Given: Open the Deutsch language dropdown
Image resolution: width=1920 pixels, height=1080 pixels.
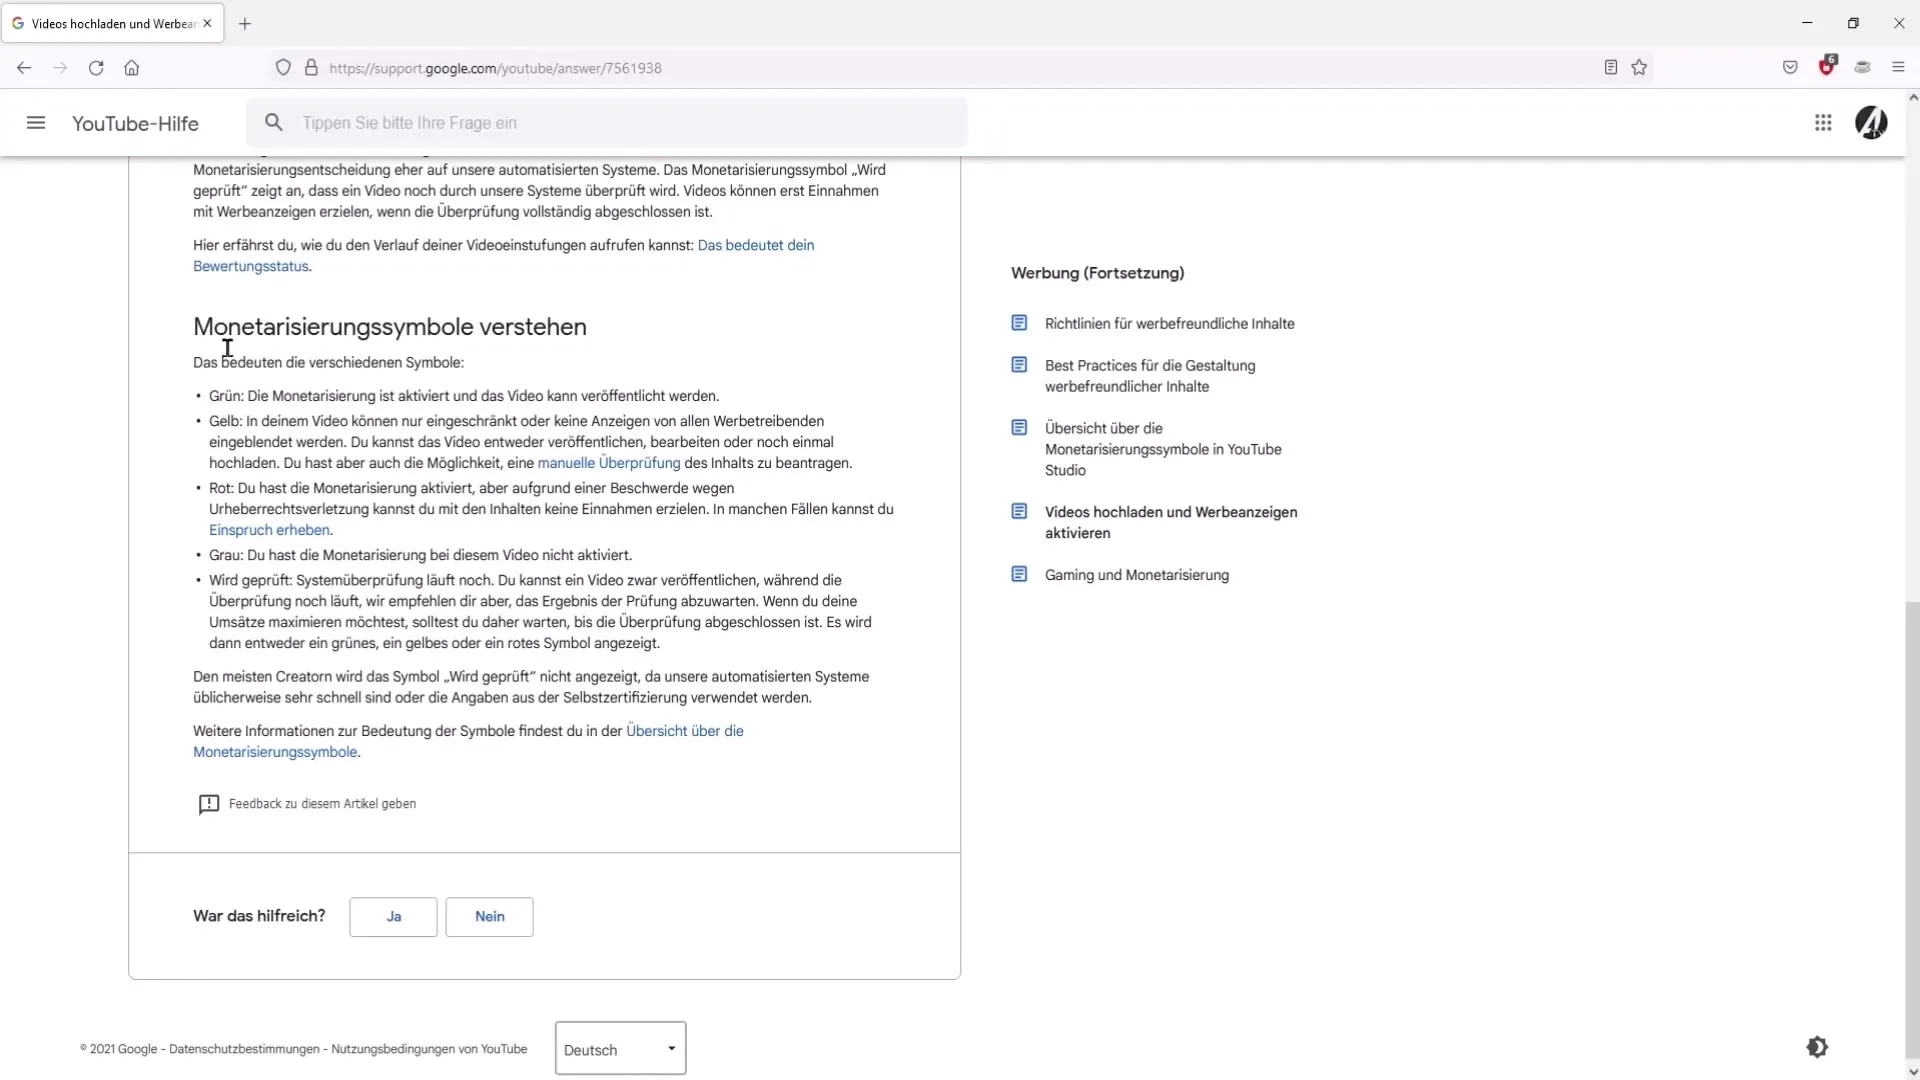Looking at the screenshot, I should 620,1049.
